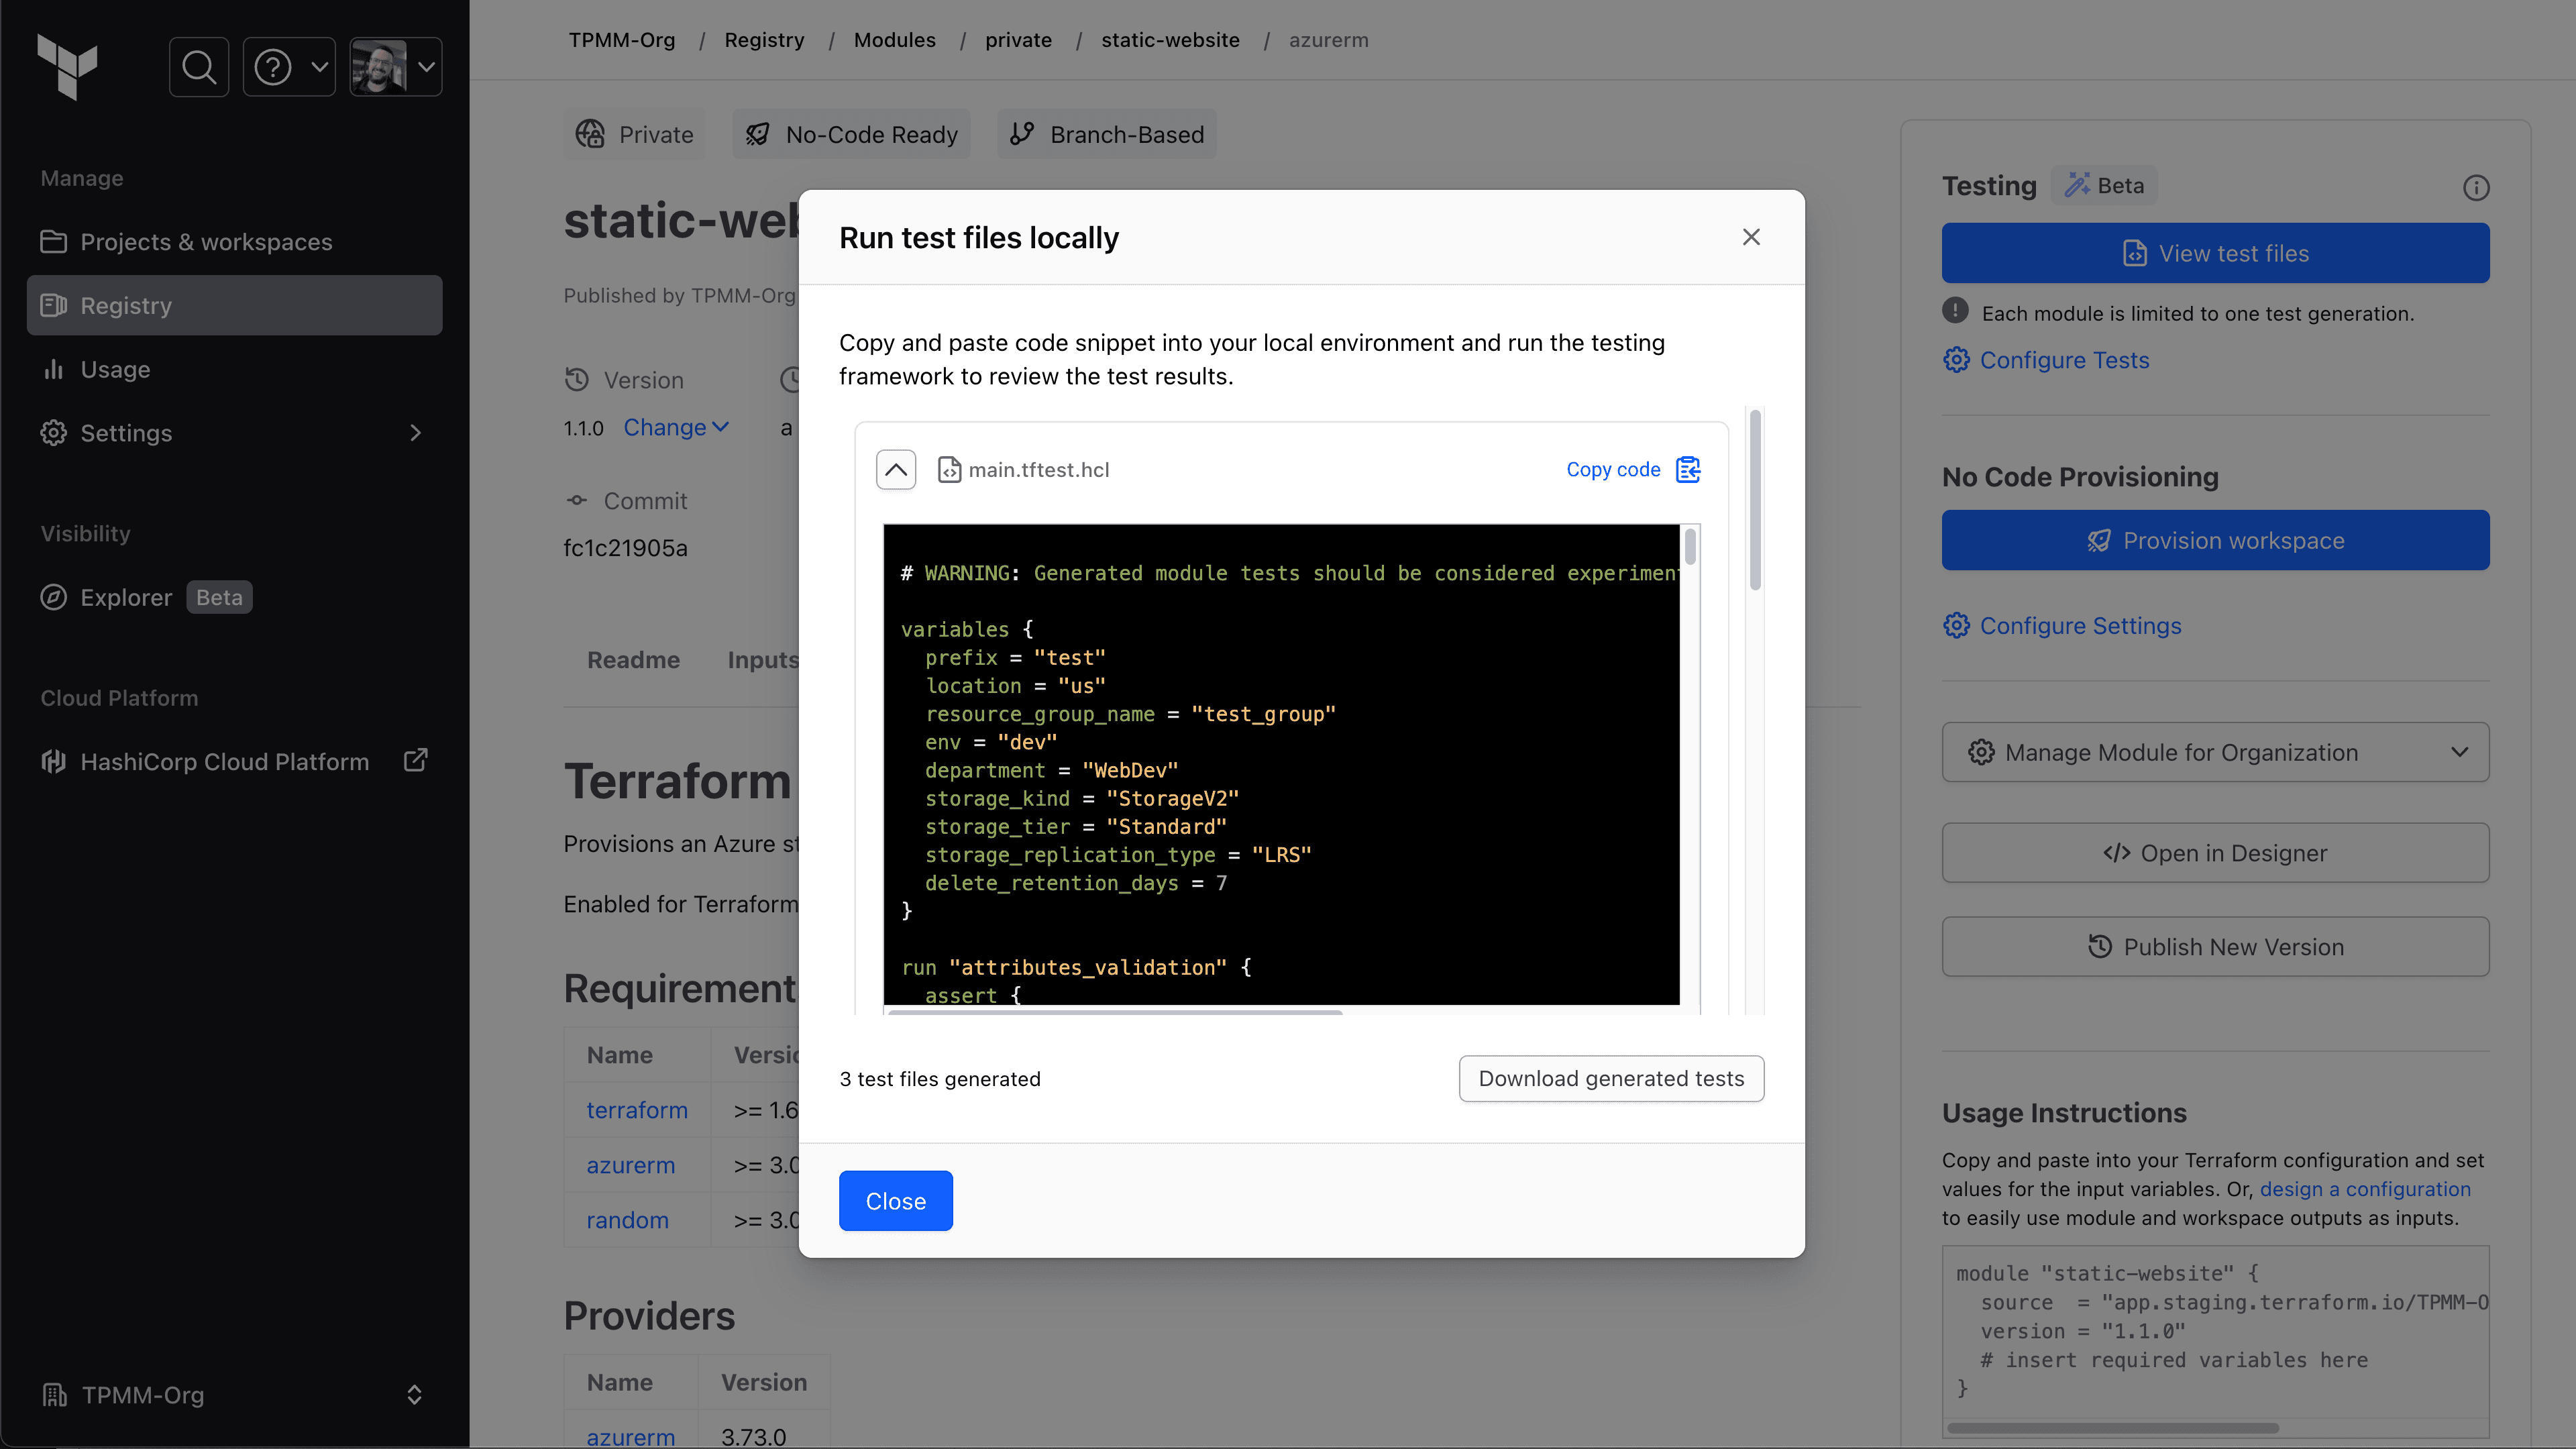
Task: Click the dialog's vertical scrollbar
Action: [x=1754, y=500]
